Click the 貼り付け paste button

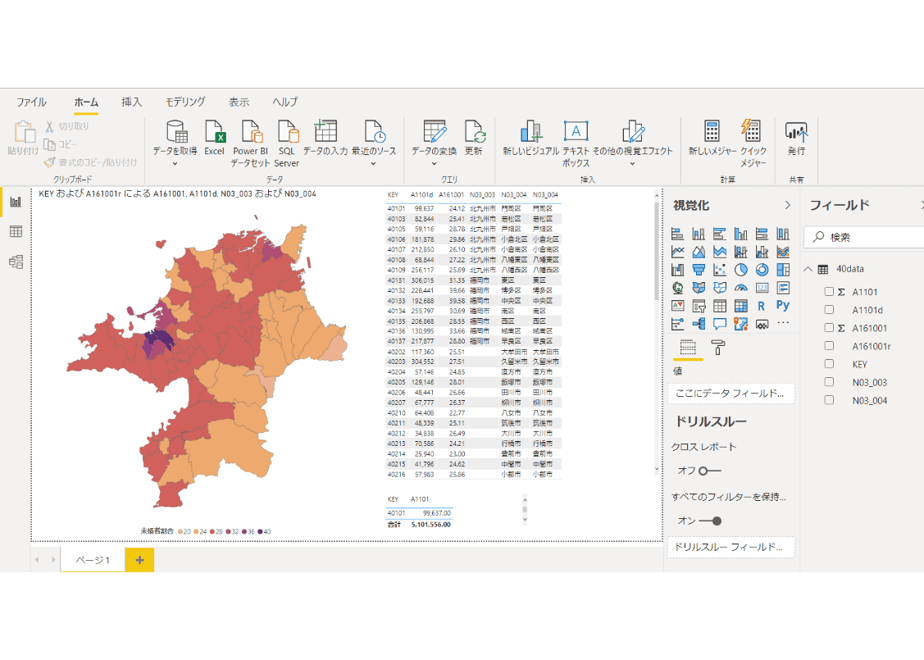(x=24, y=138)
